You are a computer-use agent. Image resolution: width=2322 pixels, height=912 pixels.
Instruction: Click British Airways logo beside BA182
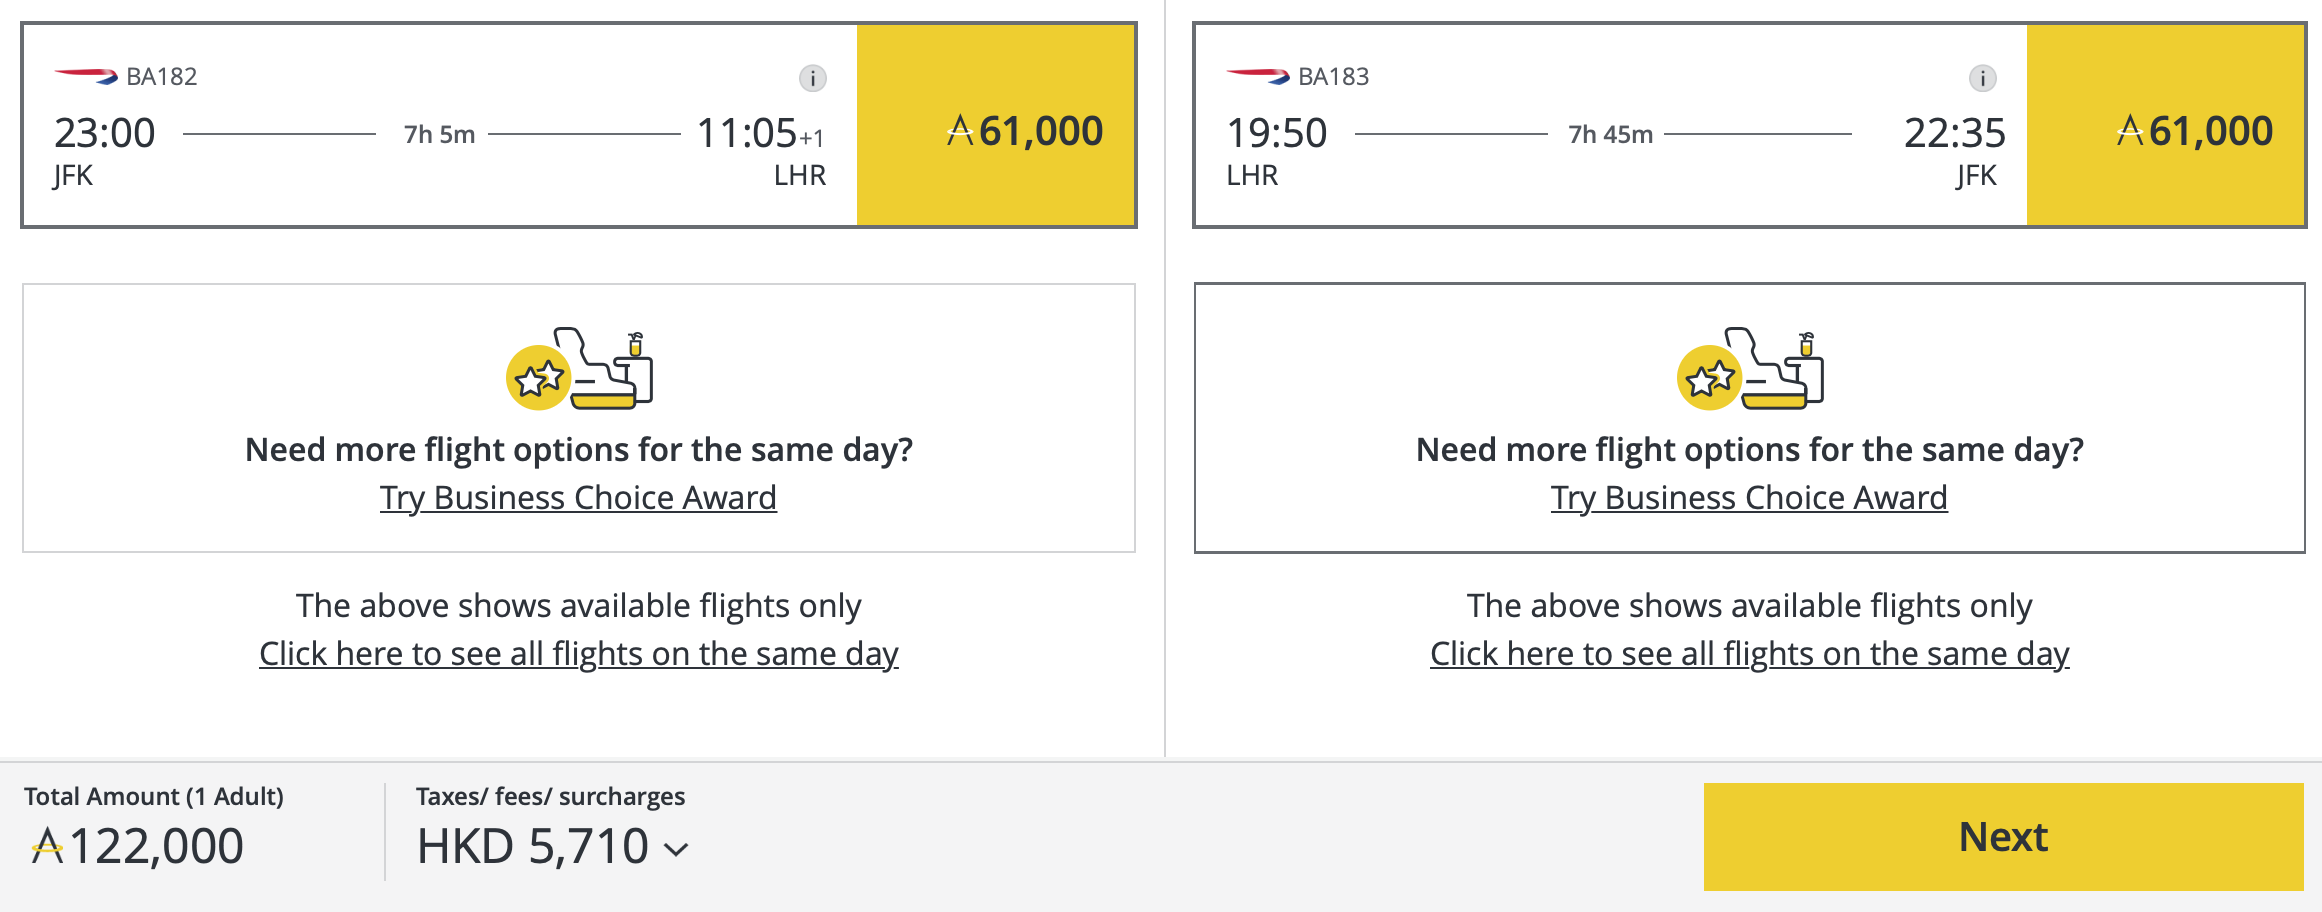pos(86,76)
